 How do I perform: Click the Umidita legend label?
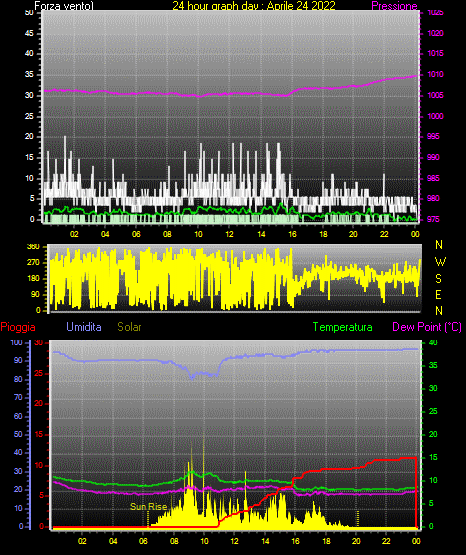tap(84, 327)
